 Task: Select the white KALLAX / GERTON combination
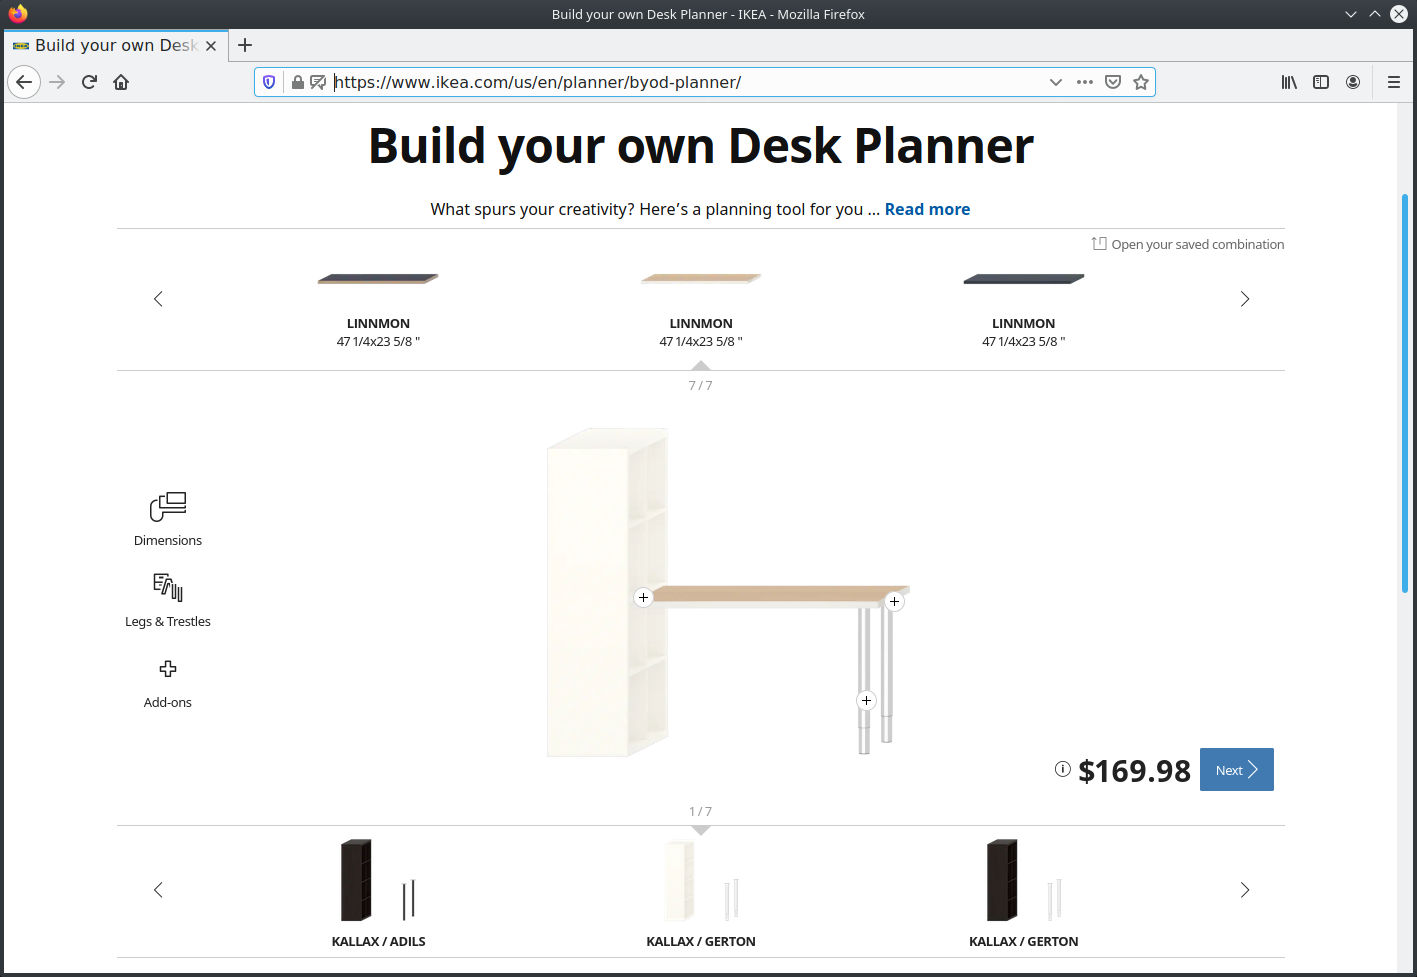click(x=701, y=893)
